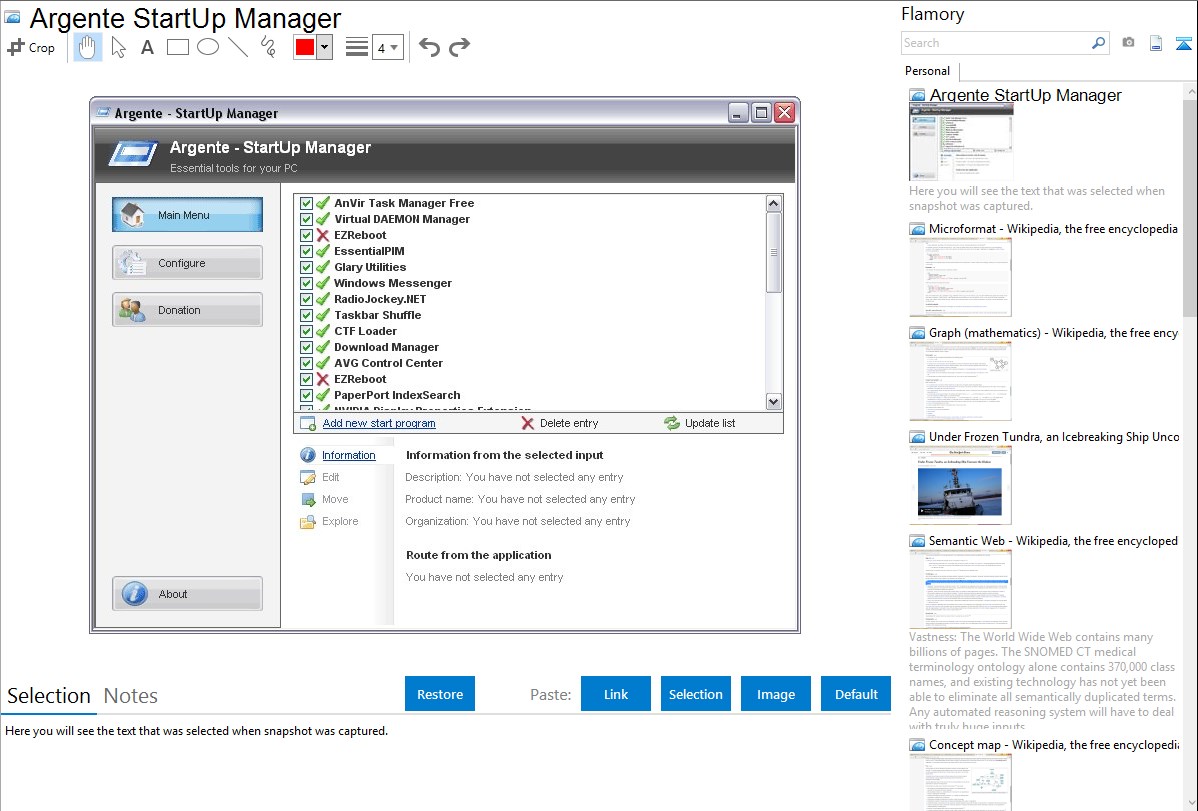Open Donation in Argente sidebar
Viewport: 1198px width, 811px height.
point(187,310)
